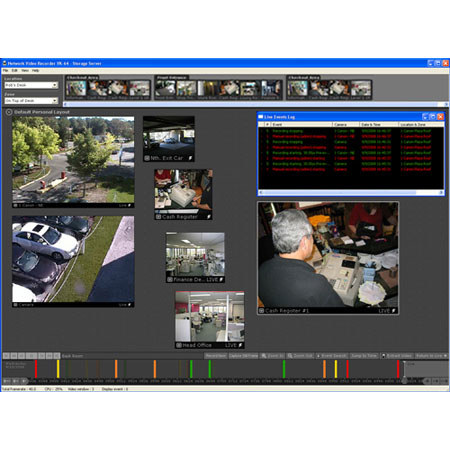Sort log by the Camera column header
450x450 pixels.
pos(346,125)
